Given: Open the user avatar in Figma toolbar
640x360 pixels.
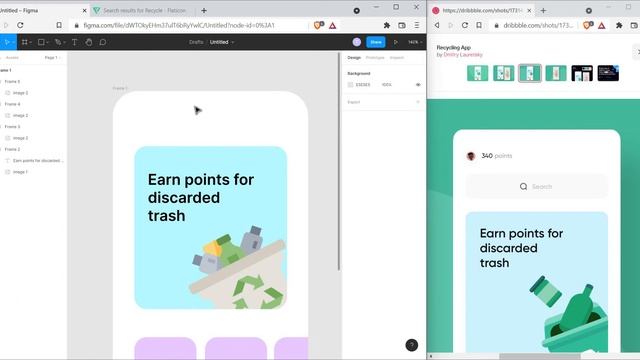Looking at the screenshot, I should coord(357,42).
